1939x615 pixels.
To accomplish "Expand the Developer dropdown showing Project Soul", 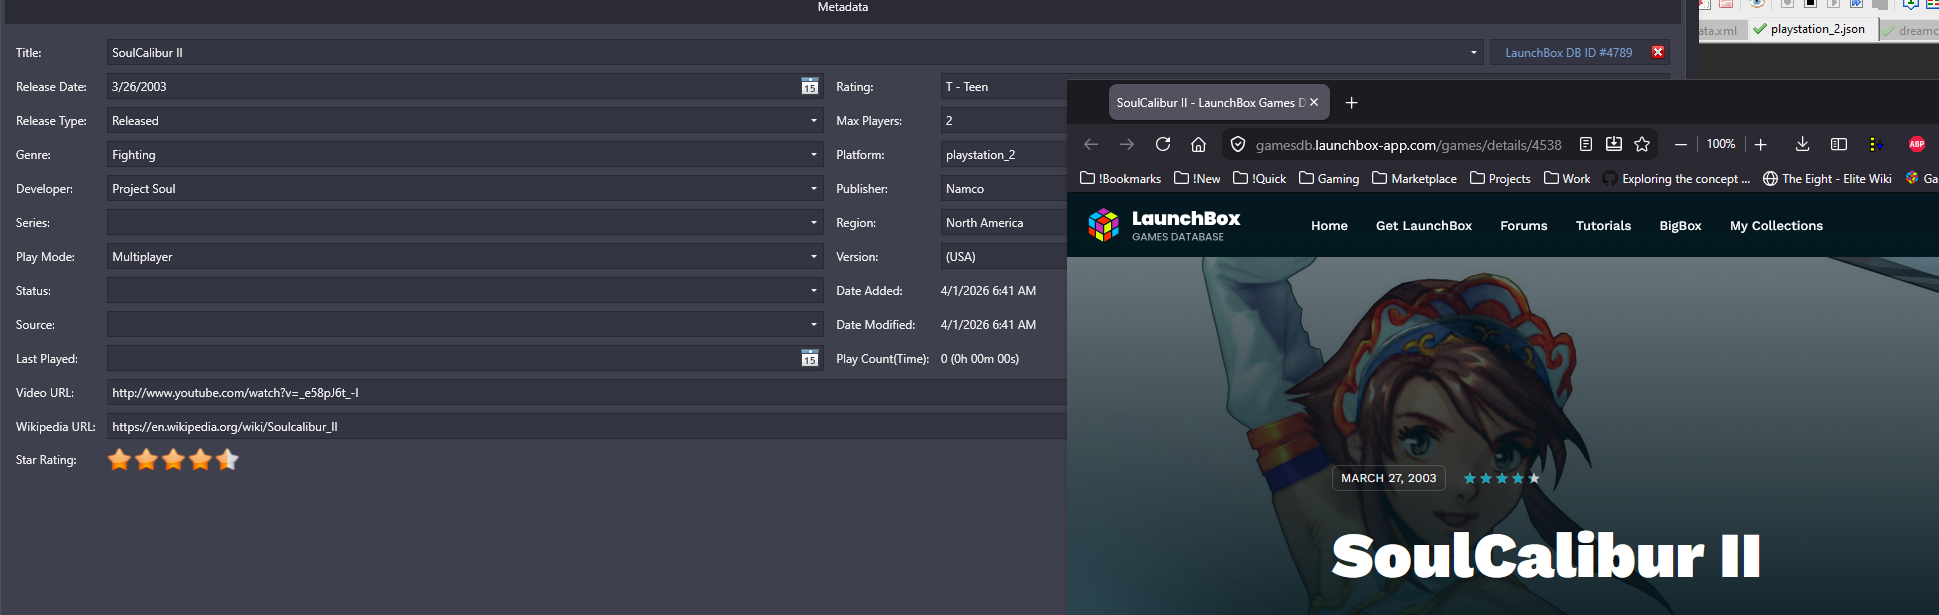I will (813, 189).
